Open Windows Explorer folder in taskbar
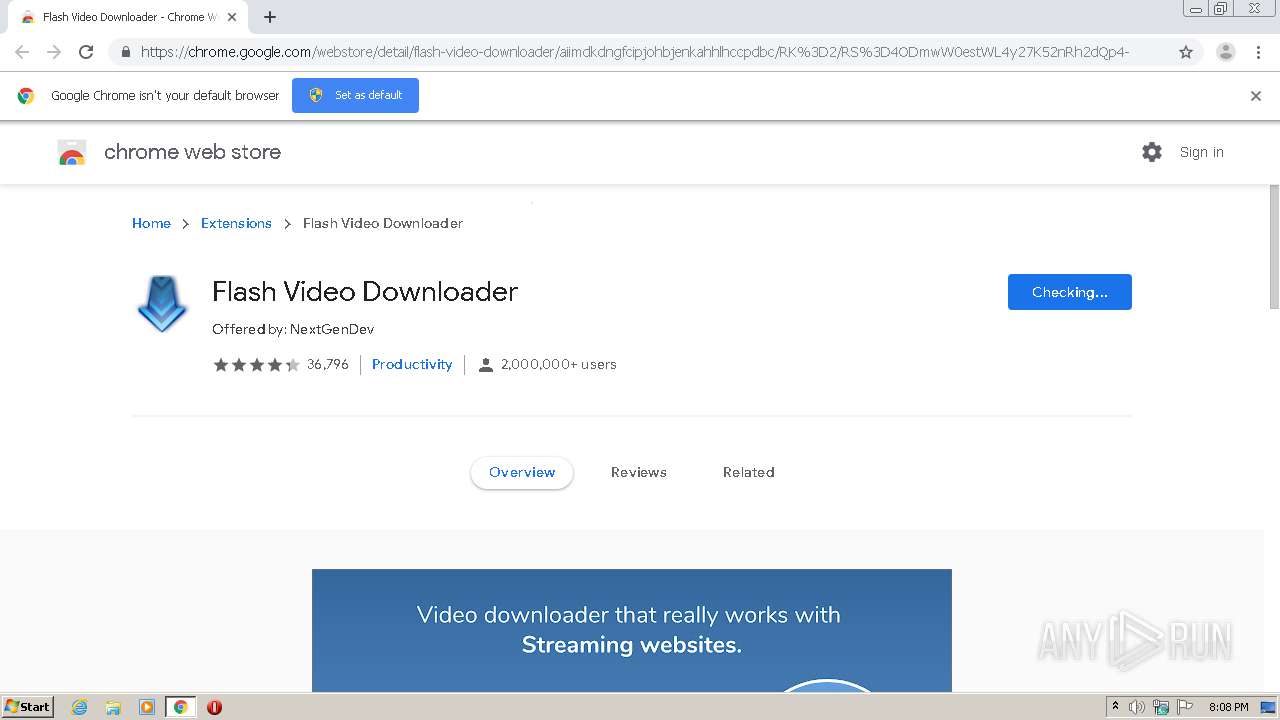This screenshot has height=720, width=1280. pos(113,707)
